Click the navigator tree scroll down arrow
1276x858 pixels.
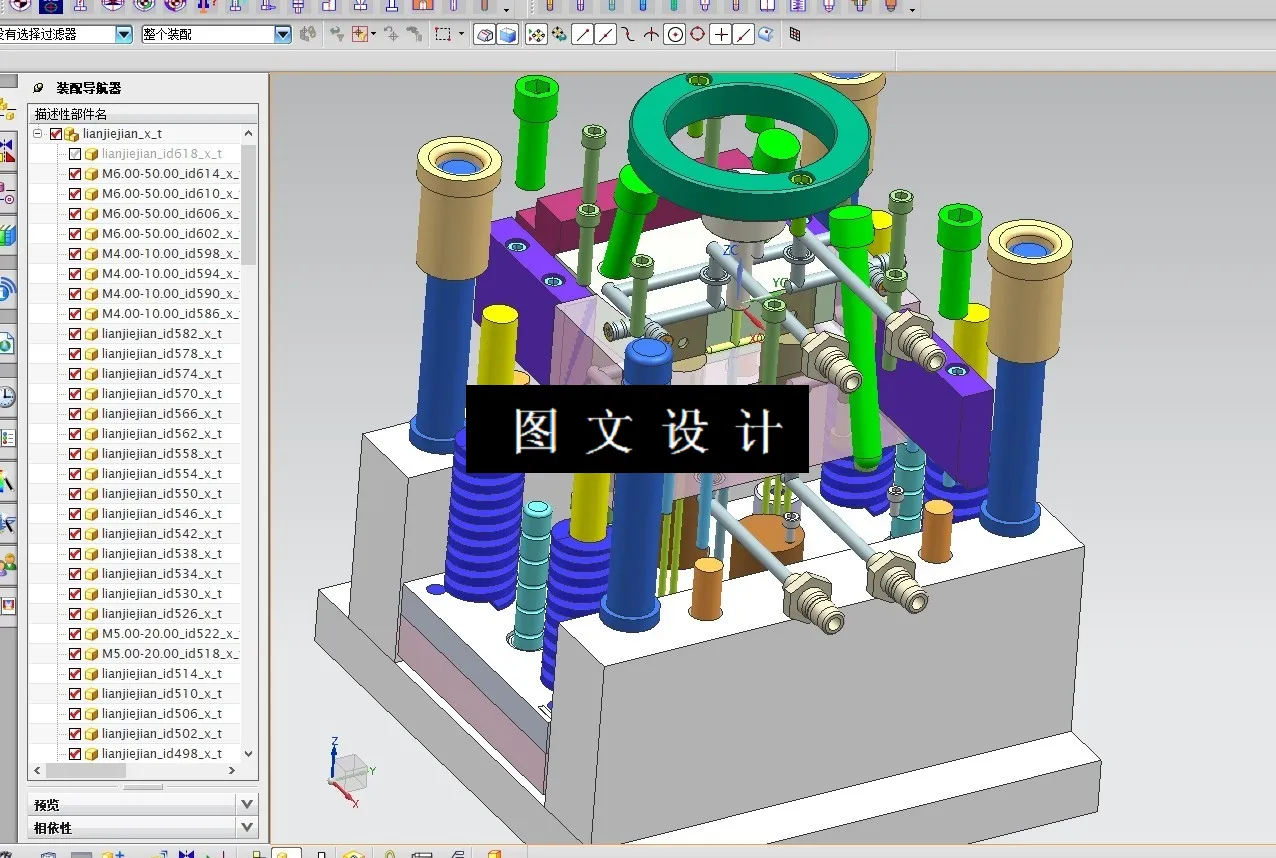coord(249,754)
